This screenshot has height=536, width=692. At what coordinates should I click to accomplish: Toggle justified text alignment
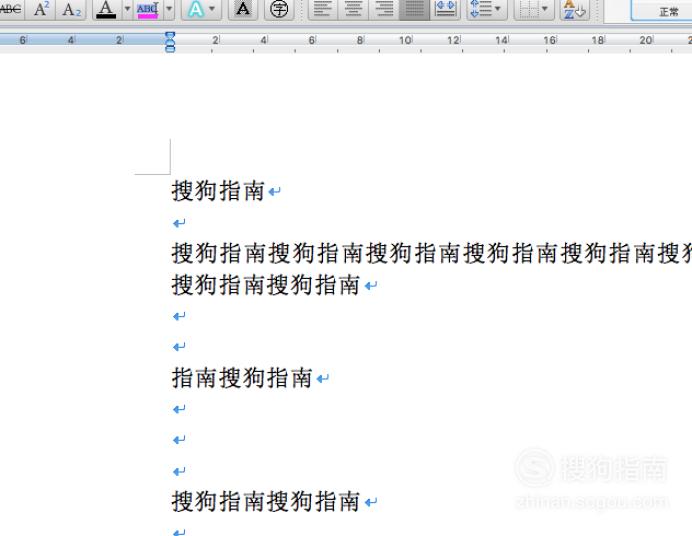point(414,9)
